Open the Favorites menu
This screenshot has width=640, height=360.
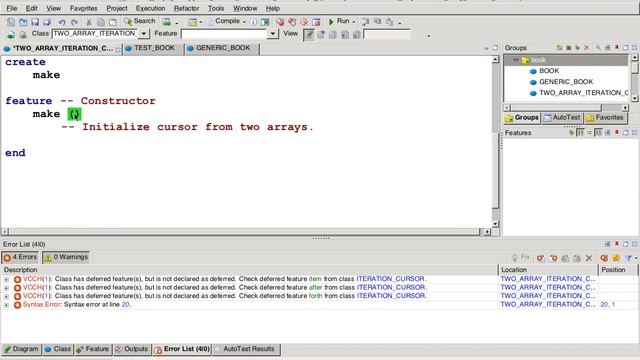83,8
